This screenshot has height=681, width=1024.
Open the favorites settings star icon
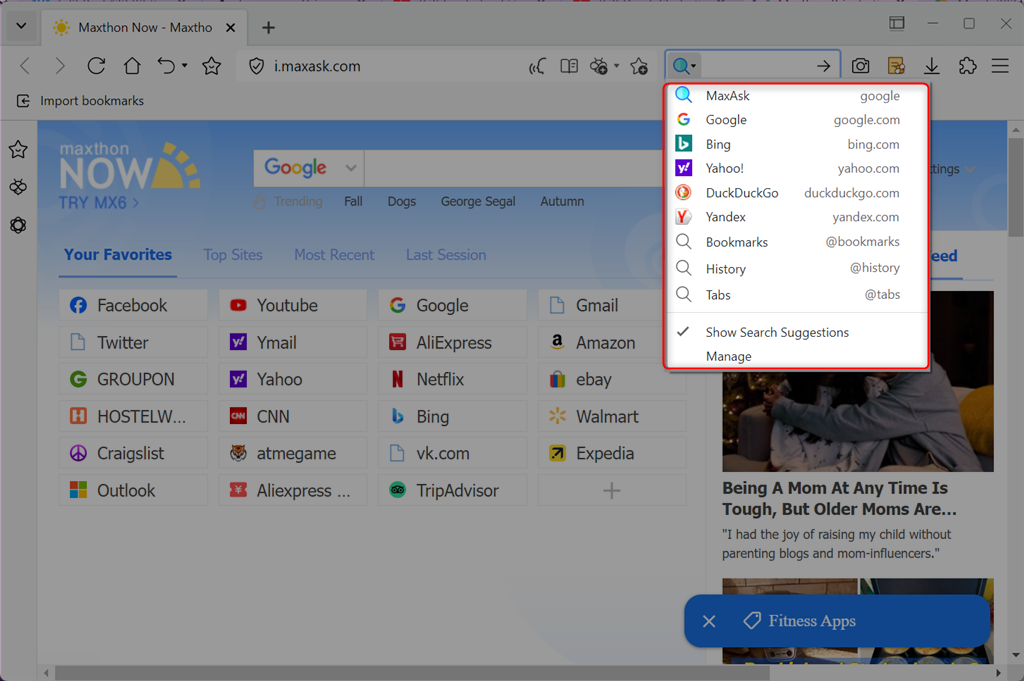[x=639, y=66]
